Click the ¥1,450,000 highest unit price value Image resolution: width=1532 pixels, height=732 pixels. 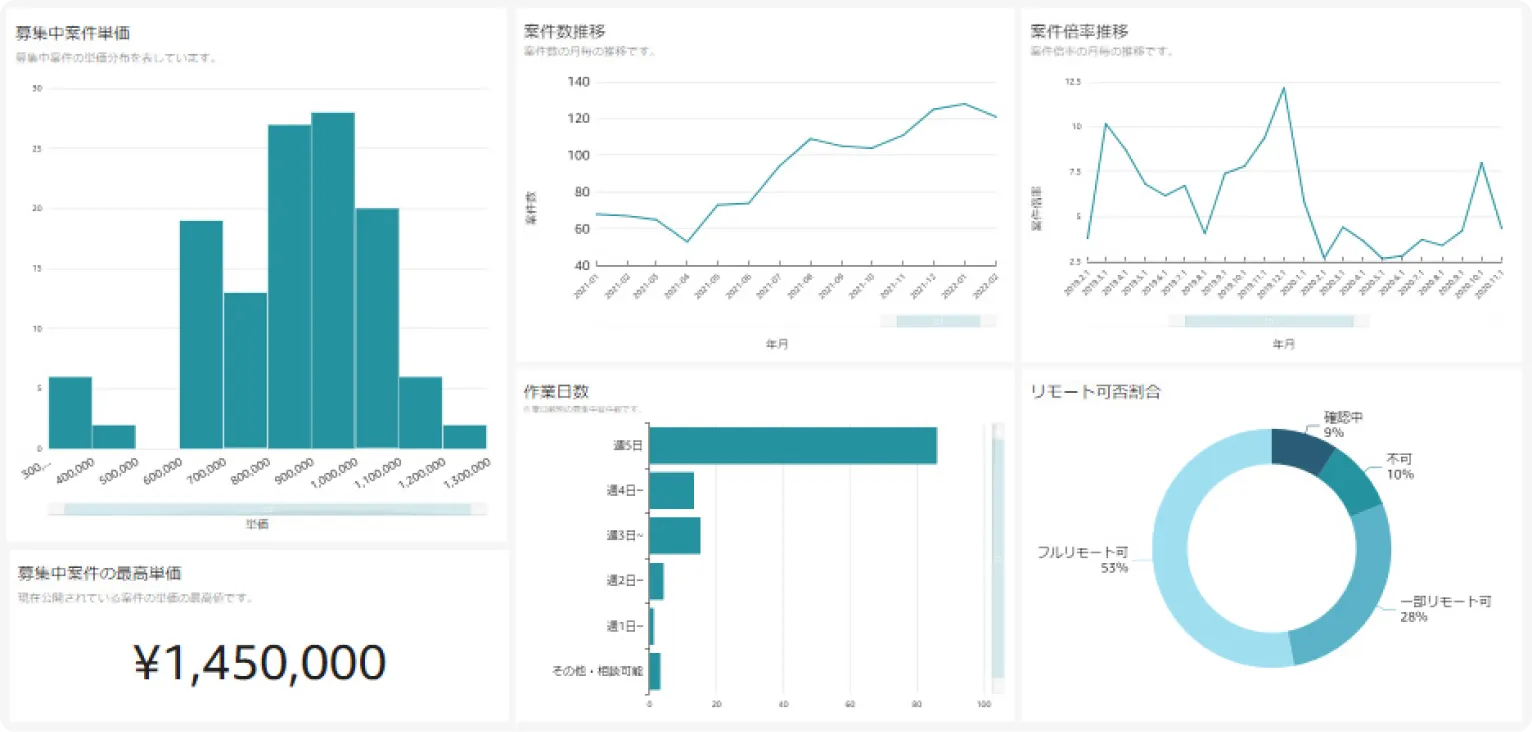(x=259, y=663)
